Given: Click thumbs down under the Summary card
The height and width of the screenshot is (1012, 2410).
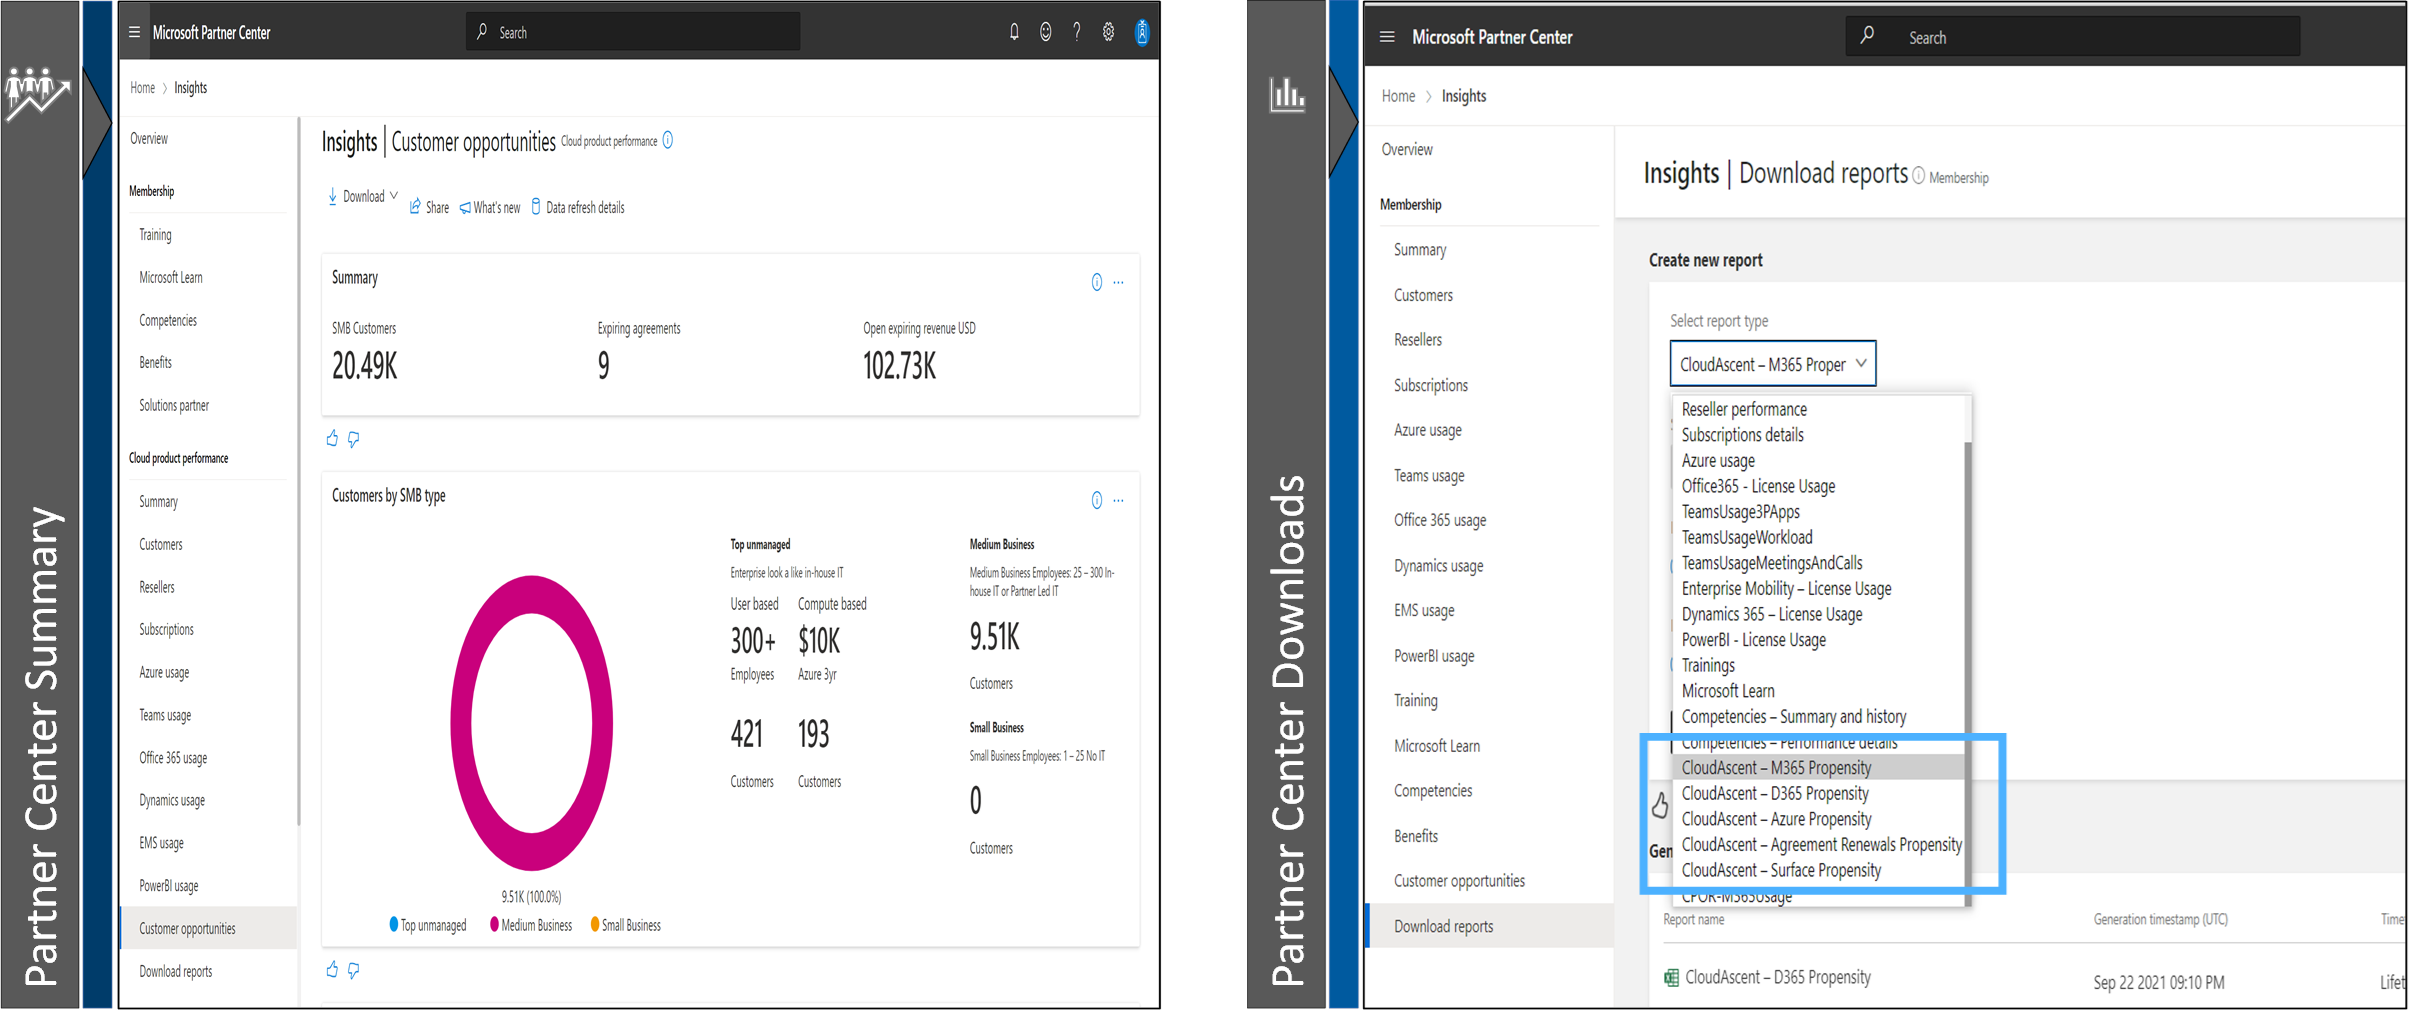Looking at the screenshot, I should coord(354,439).
